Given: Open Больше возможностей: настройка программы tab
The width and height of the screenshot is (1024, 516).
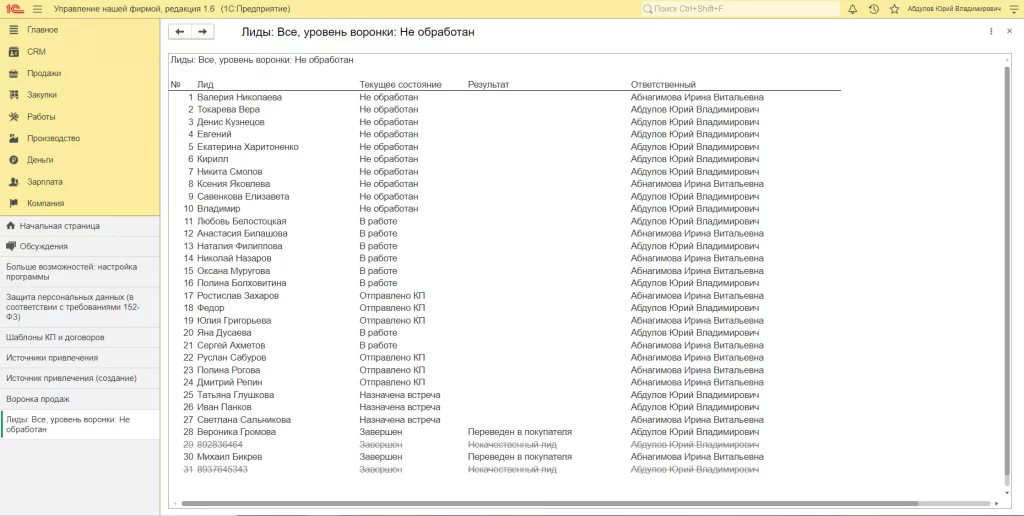Looking at the screenshot, I should [x=80, y=272].
